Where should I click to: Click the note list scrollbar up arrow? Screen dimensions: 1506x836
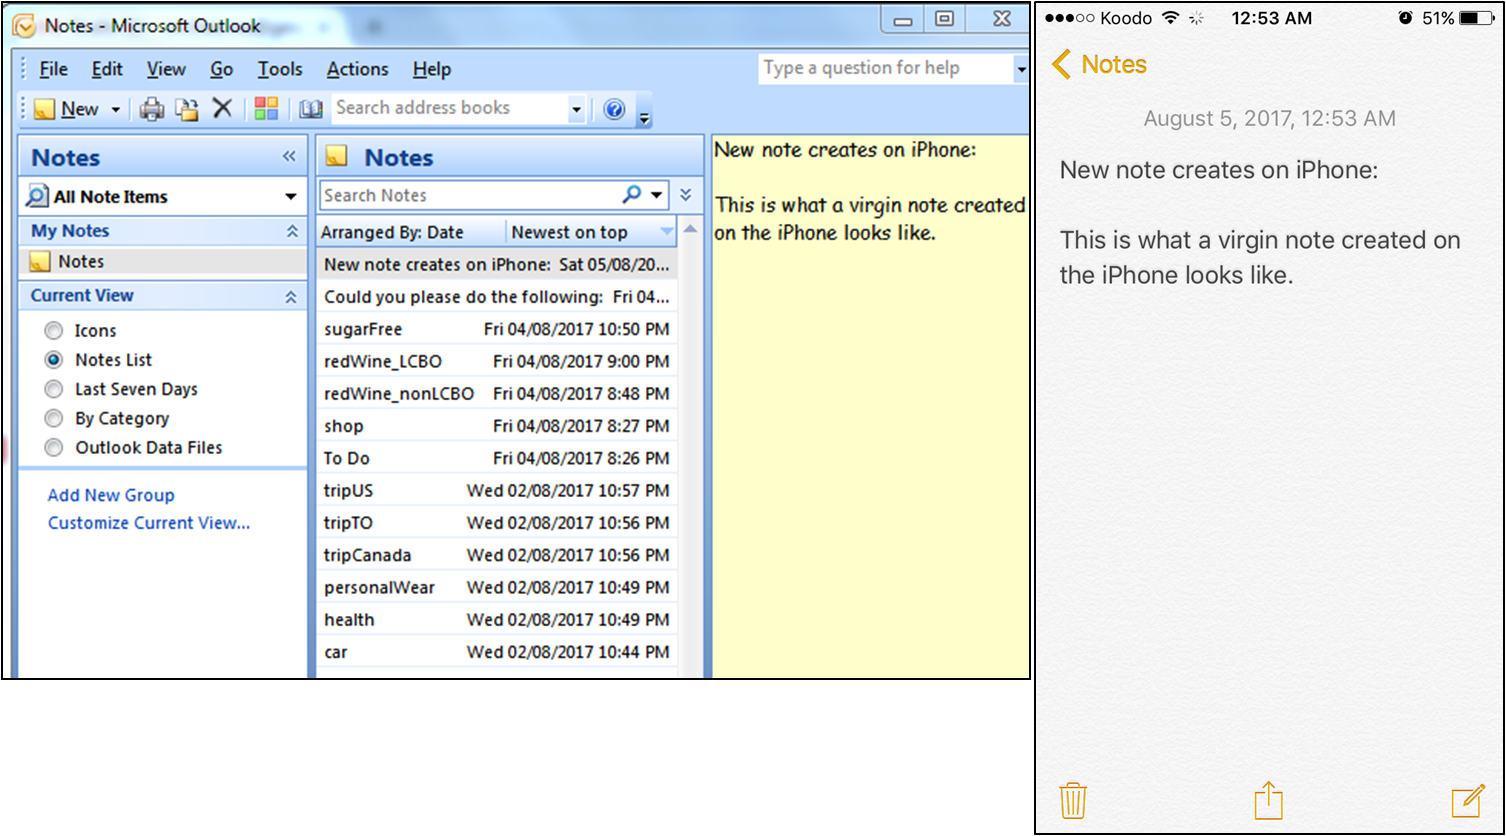pyautogui.click(x=689, y=231)
